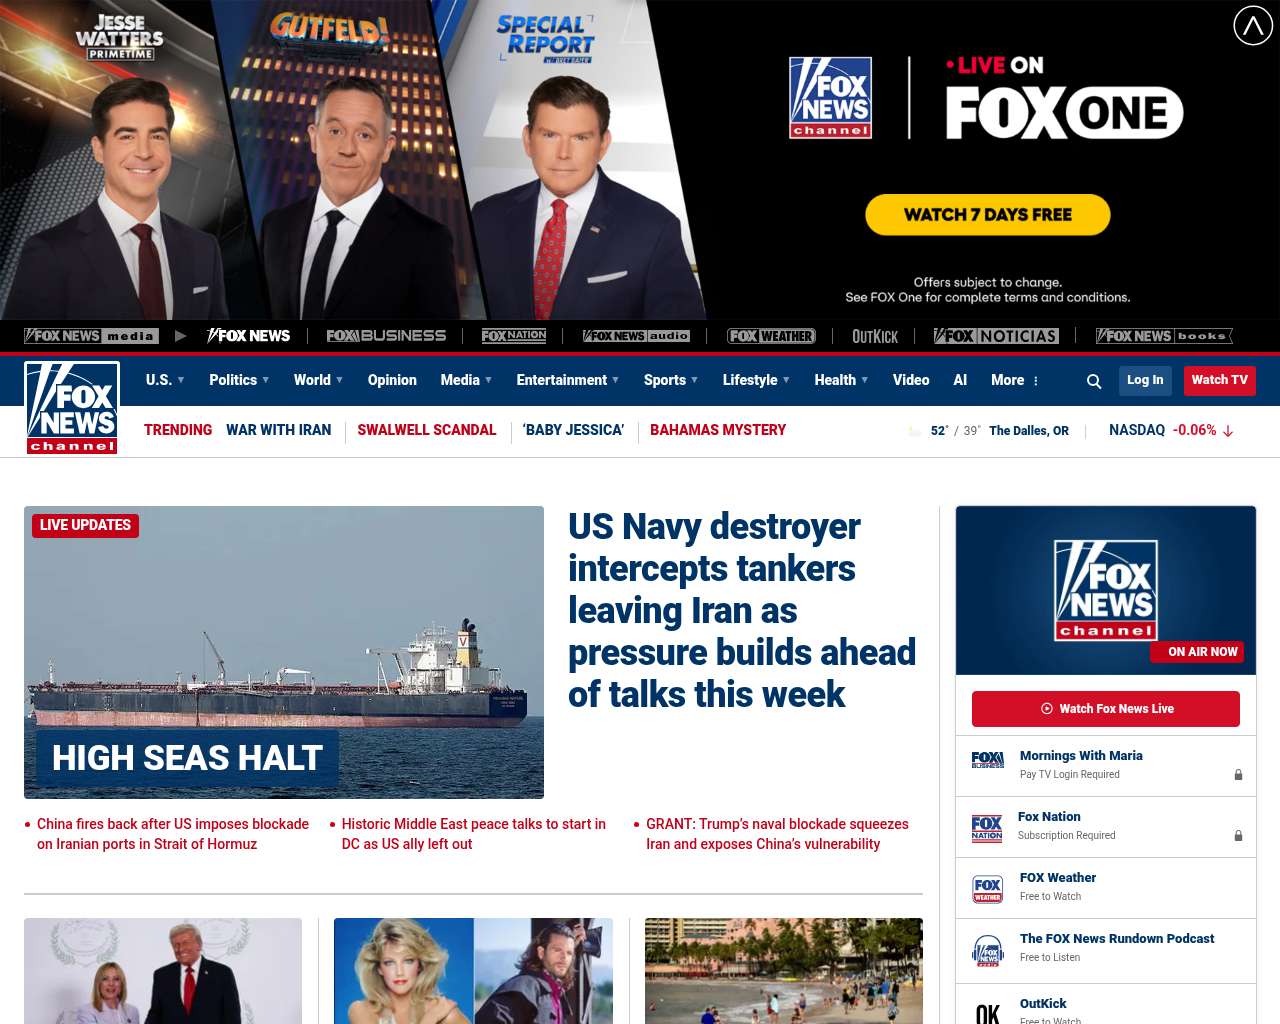Click the lock icon beside Fox Nation
This screenshot has height=1024, width=1280.
1238,836
